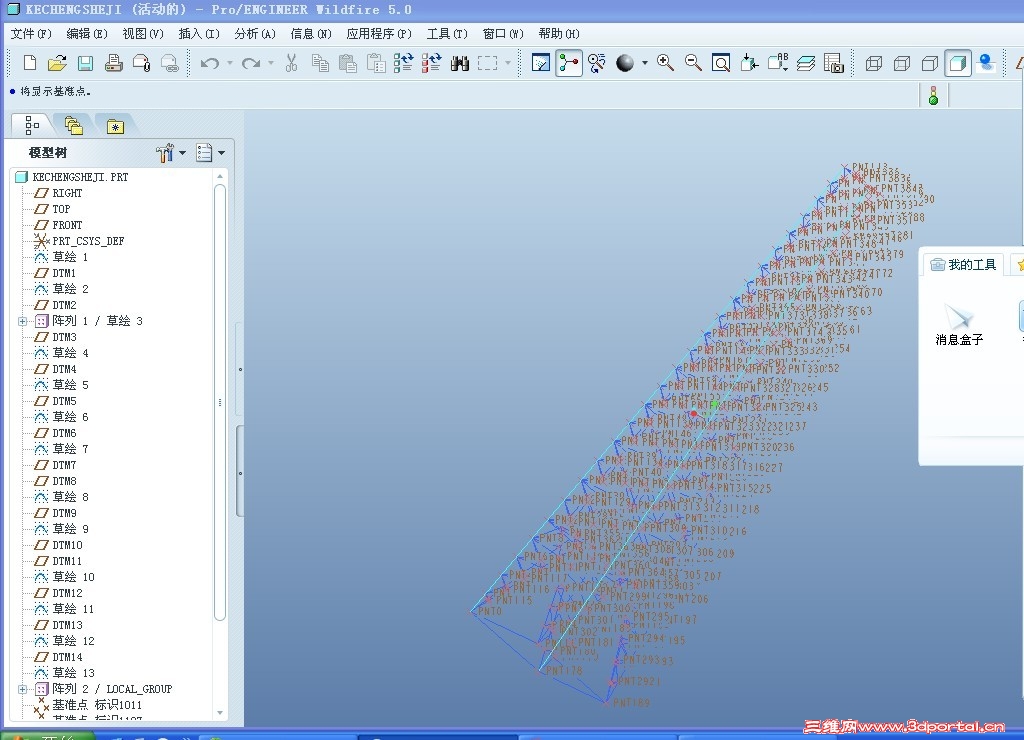Image resolution: width=1024 pixels, height=740 pixels.
Task: Click the sphere appearance gallery icon
Action: pyautogui.click(x=625, y=63)
